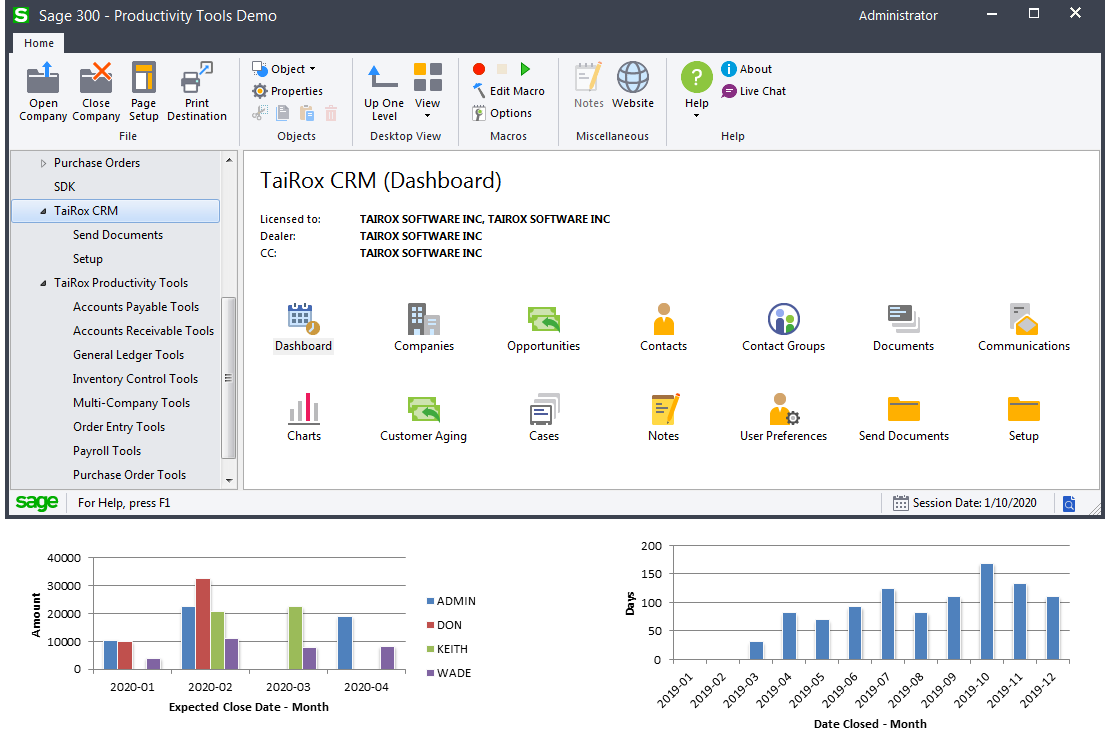1110x740 pixels.
Task: Select Order Entry Tools tree item
Action: click(x=119, y=428)
